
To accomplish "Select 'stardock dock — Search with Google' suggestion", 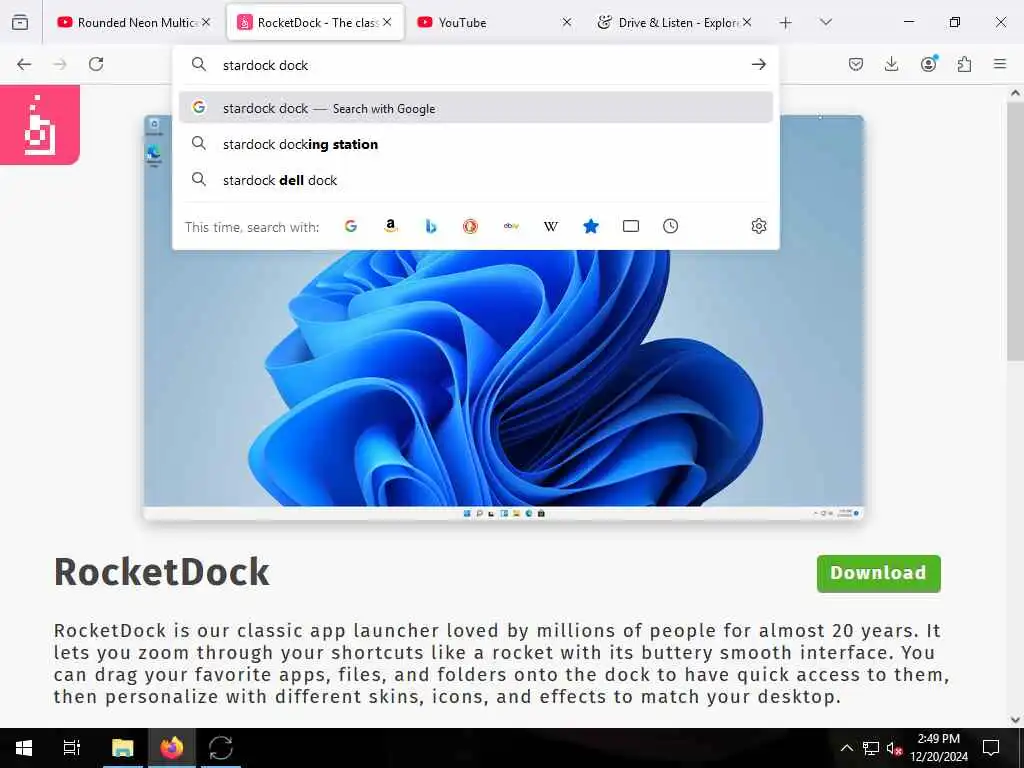I will [x=475, y=108].
